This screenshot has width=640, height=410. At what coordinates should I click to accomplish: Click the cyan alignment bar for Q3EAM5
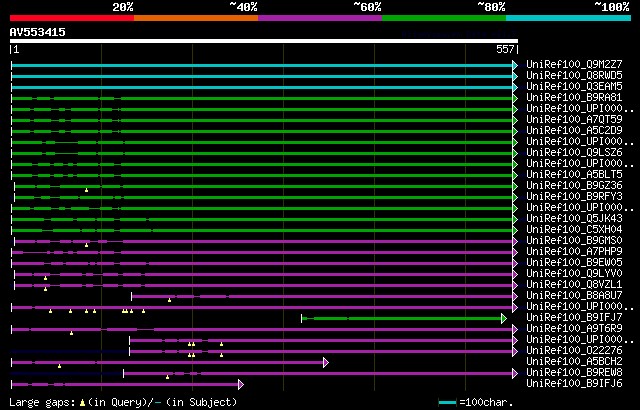pyautogui.click(x=262, y=87)
